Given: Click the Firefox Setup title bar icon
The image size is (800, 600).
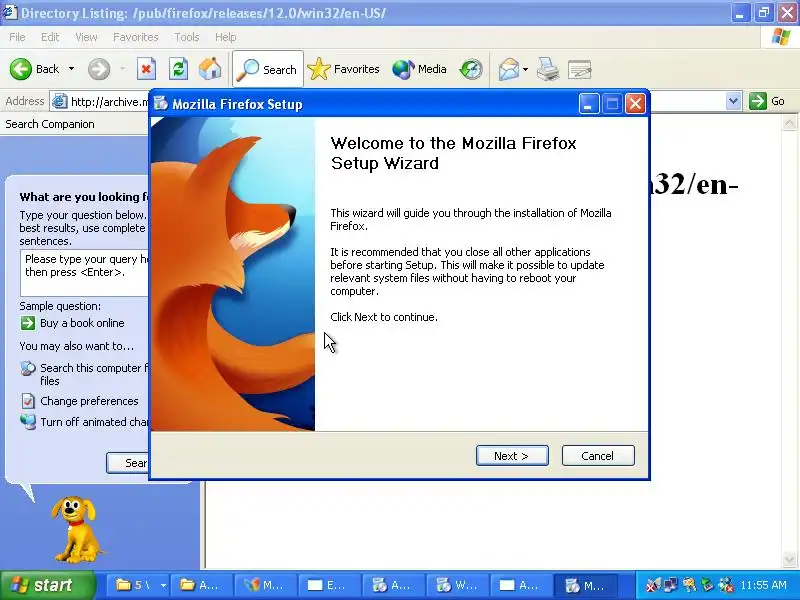Looking at the screenshot, I should pyautogui.click(x=161, y=104).
